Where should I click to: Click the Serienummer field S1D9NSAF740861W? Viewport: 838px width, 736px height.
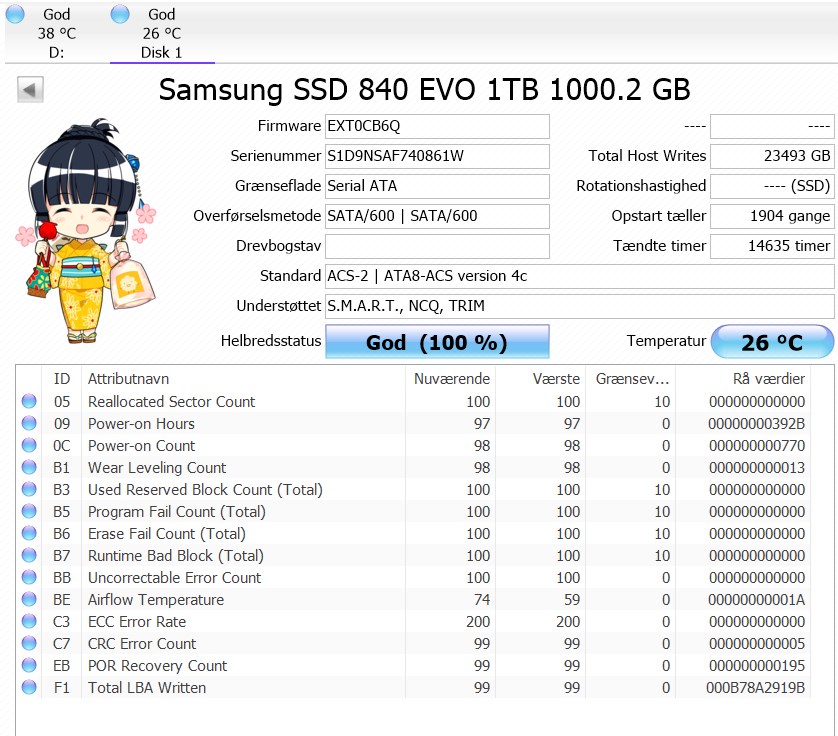click(x=437, y=156)
